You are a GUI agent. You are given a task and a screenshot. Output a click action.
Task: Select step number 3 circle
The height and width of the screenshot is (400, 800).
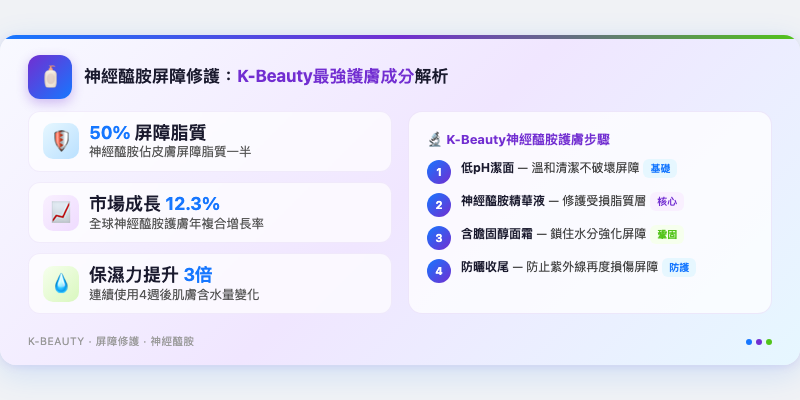click(x=439, y=238)
